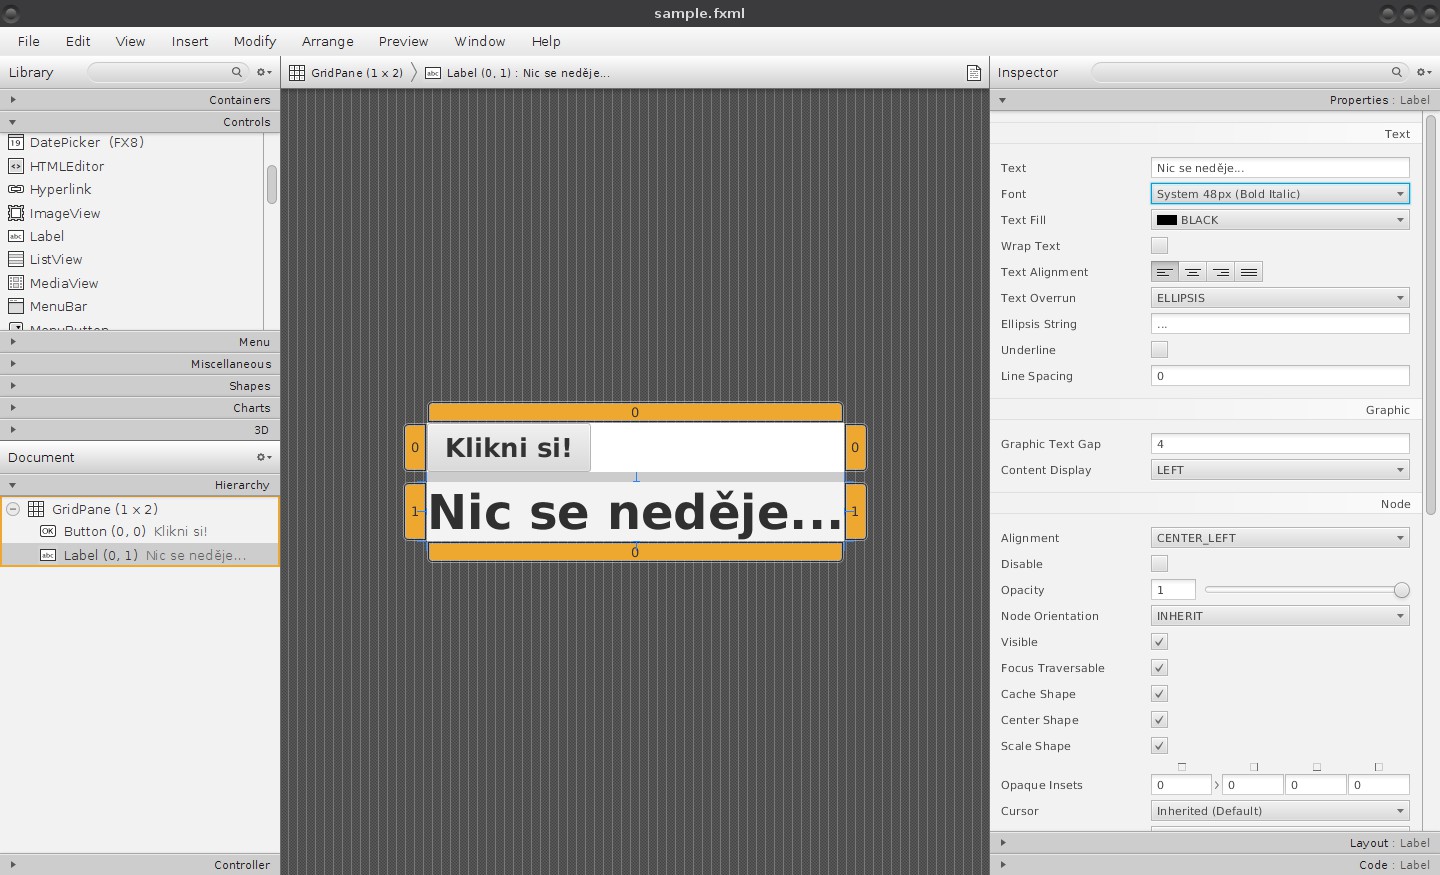Viewport: 1440px width, 875px height.
Task: Apply justified text alignment
Action: [1248, 271]
